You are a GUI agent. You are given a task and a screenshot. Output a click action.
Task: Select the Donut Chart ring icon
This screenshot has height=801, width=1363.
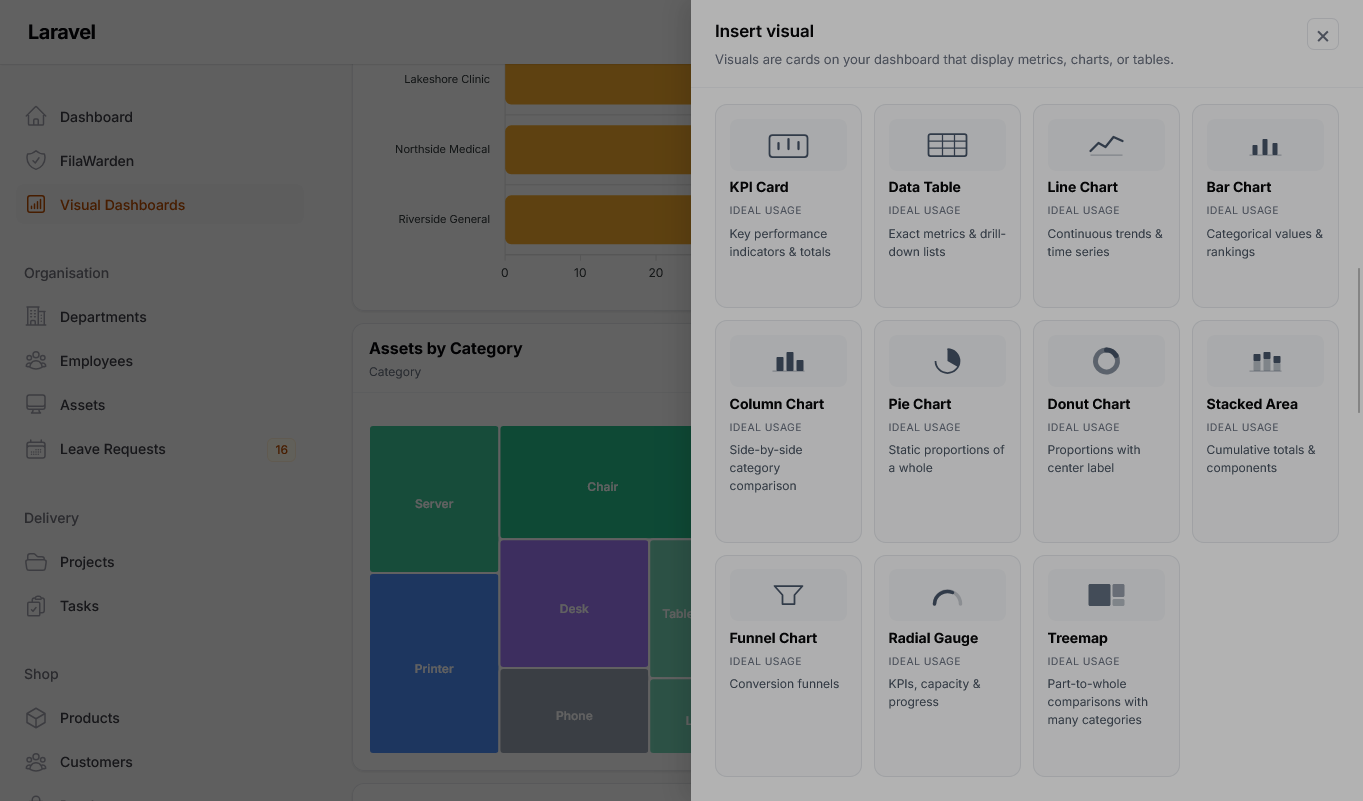1106,361
